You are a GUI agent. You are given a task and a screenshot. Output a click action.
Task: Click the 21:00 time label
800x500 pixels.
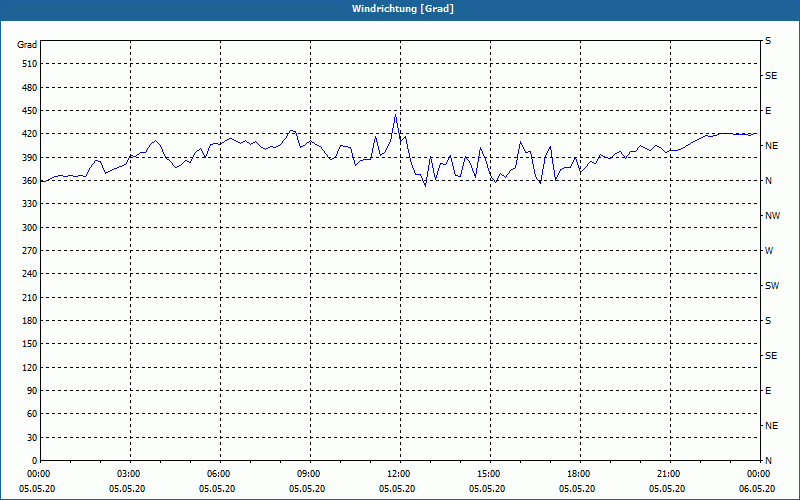pos(670,474)
